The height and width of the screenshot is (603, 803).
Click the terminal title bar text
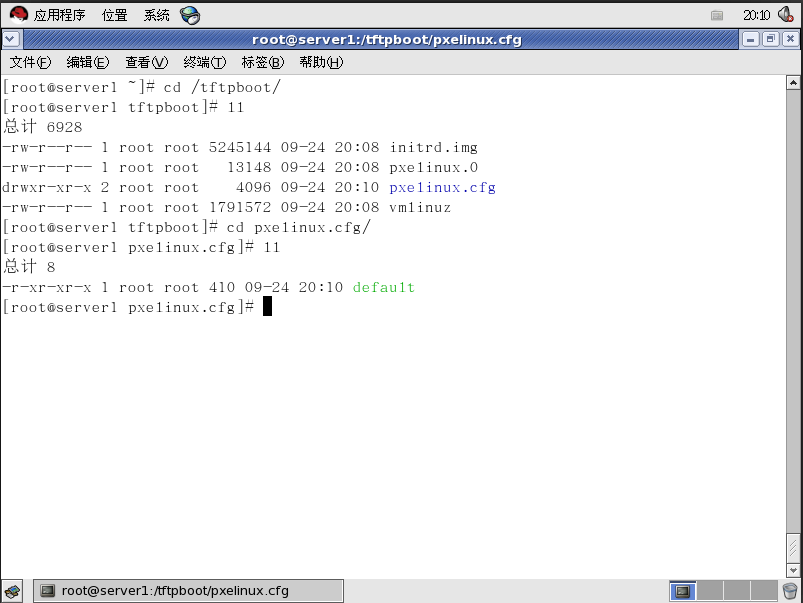387,39
